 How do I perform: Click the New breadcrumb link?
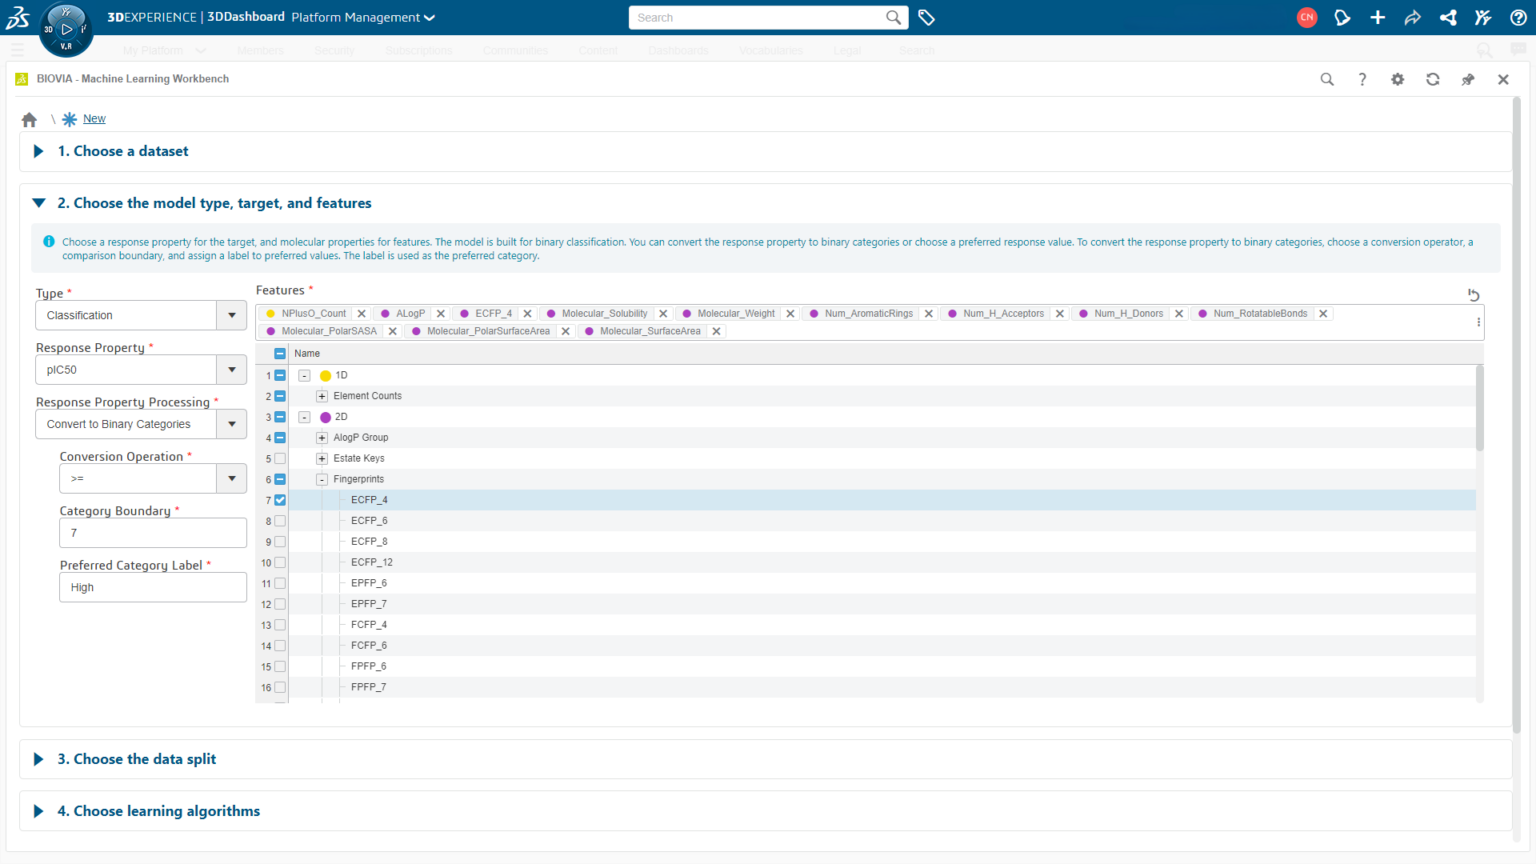(x=94, y=118)
